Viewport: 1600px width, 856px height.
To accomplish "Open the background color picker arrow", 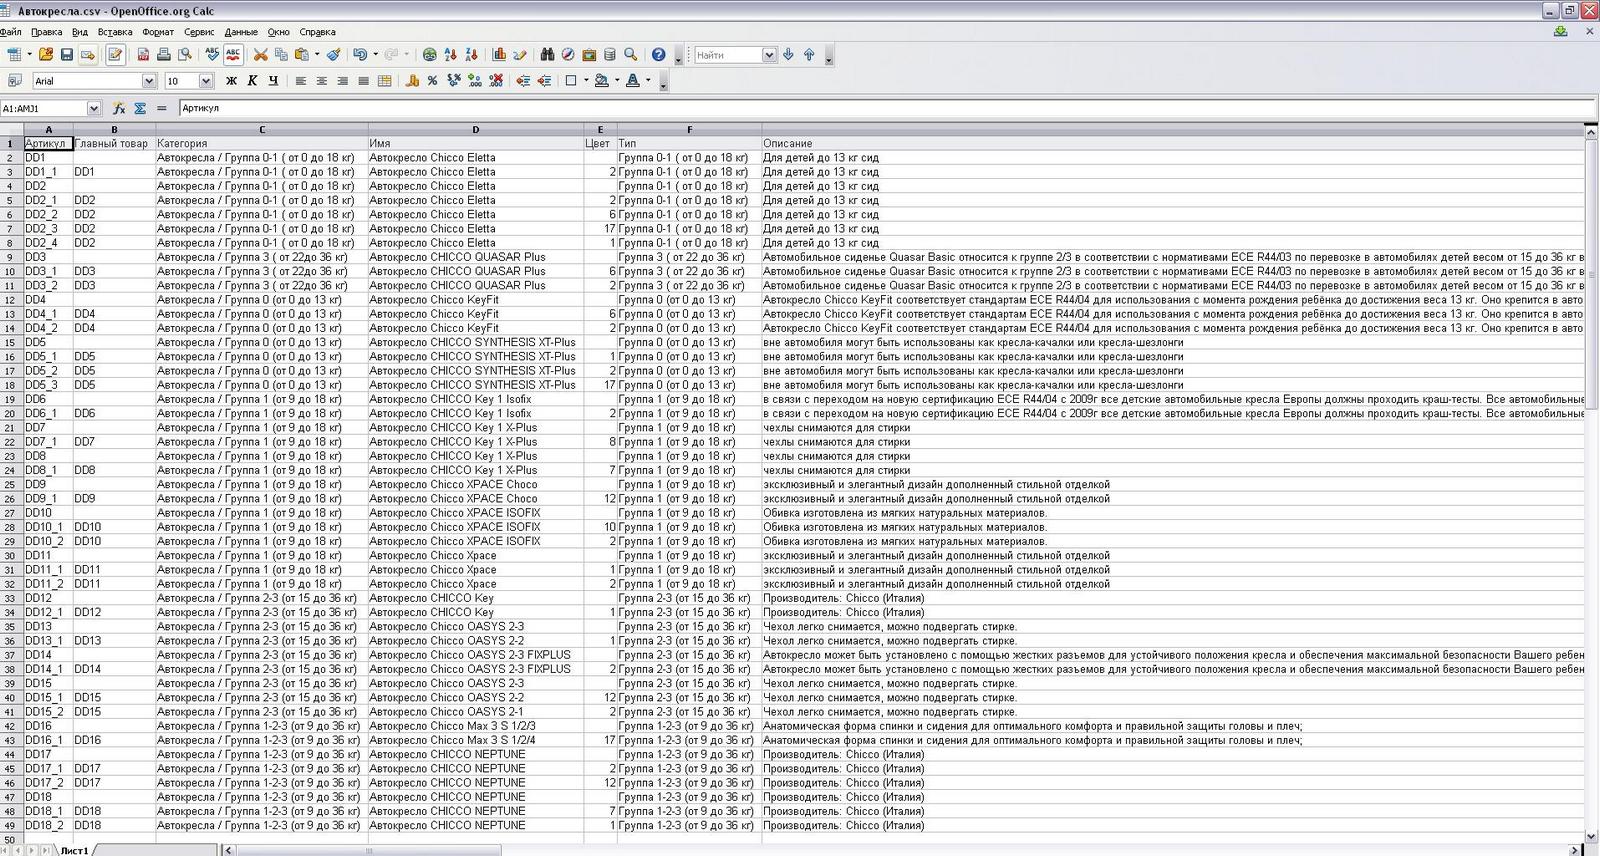I will 616,81.
